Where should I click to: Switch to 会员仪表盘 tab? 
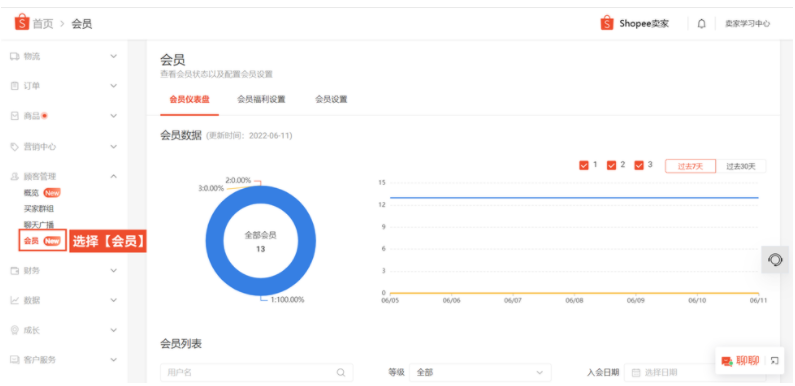189,99
